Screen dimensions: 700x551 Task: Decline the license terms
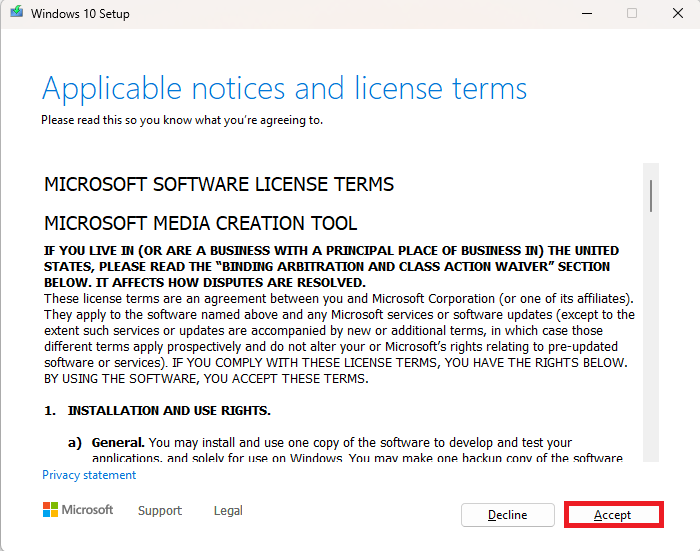coord(508,515)
